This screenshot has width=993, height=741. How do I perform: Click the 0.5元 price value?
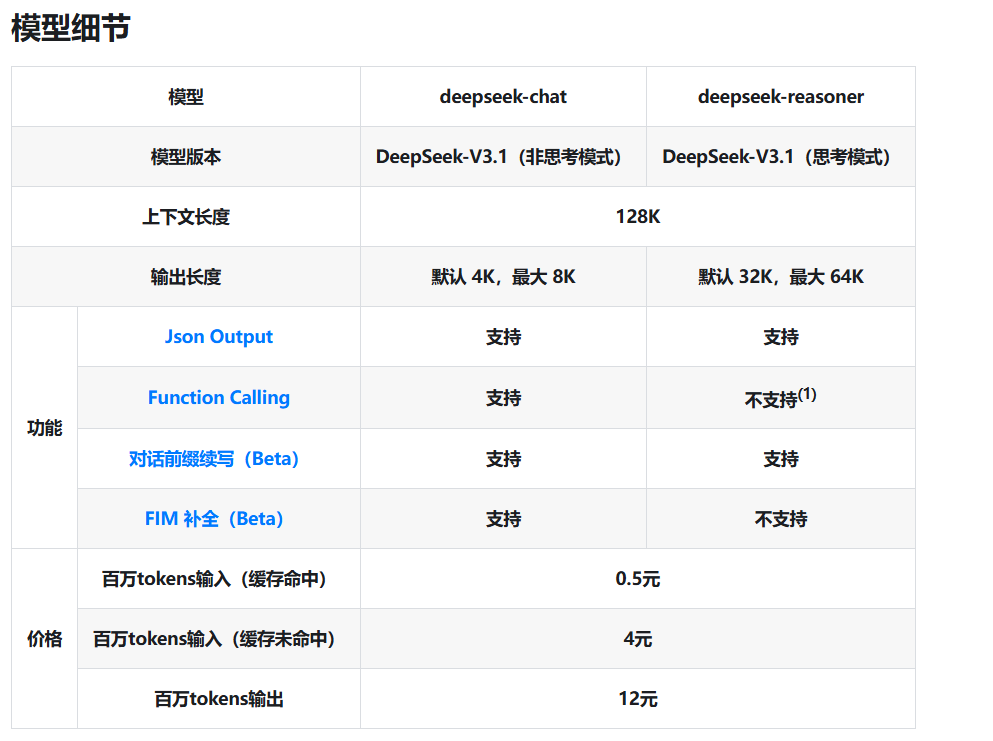click(638, 579)
